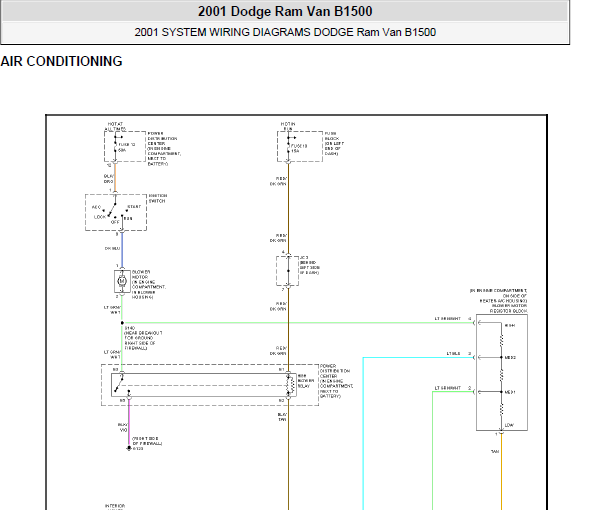This screenshot has width=604, height=510.
Task: Click the S140 splice dot on the green wire
Action: coord(122,323)
